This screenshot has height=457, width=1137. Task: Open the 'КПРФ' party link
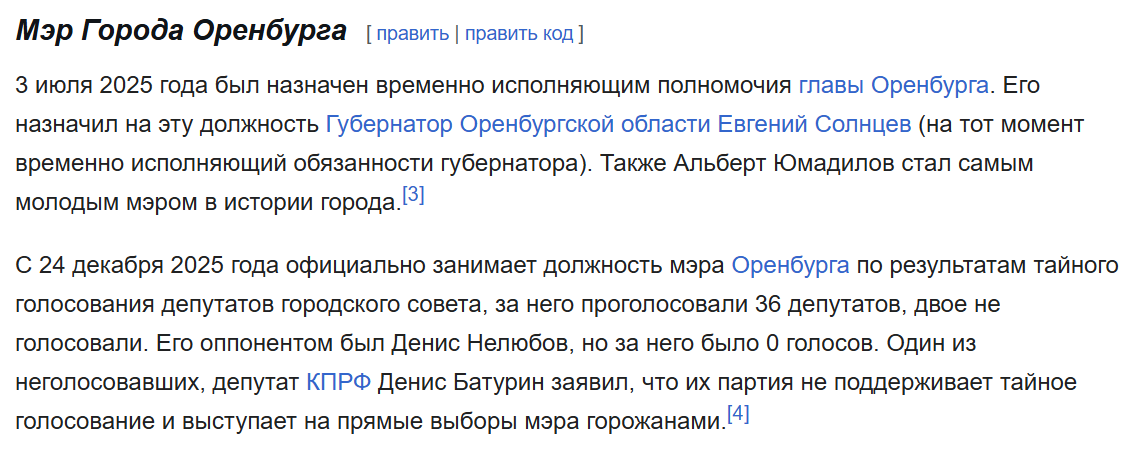[339, 382]
